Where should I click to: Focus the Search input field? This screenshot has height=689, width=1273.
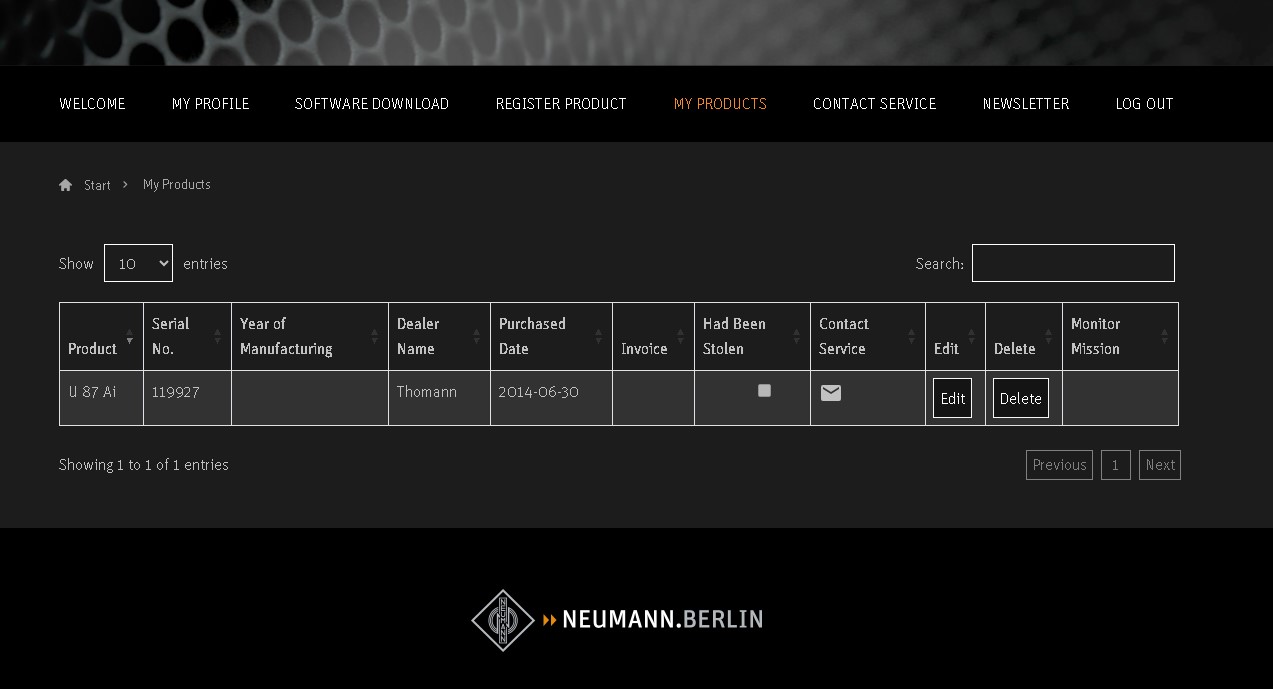point(1072,263)
